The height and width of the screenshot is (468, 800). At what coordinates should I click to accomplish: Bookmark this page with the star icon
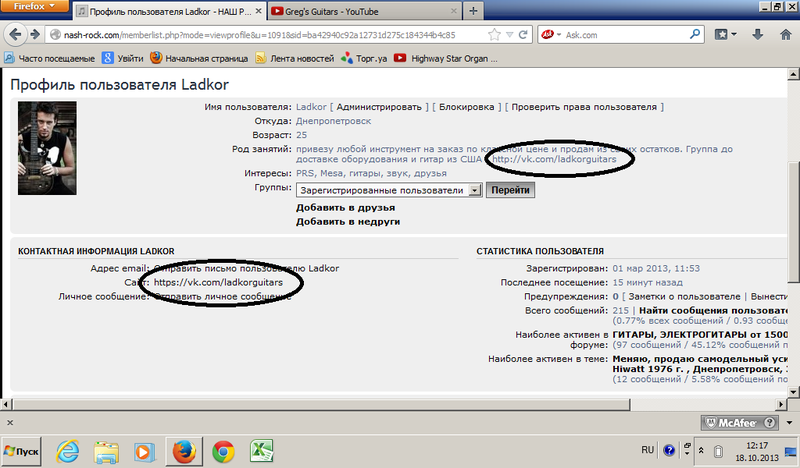(x=494, y=35)
